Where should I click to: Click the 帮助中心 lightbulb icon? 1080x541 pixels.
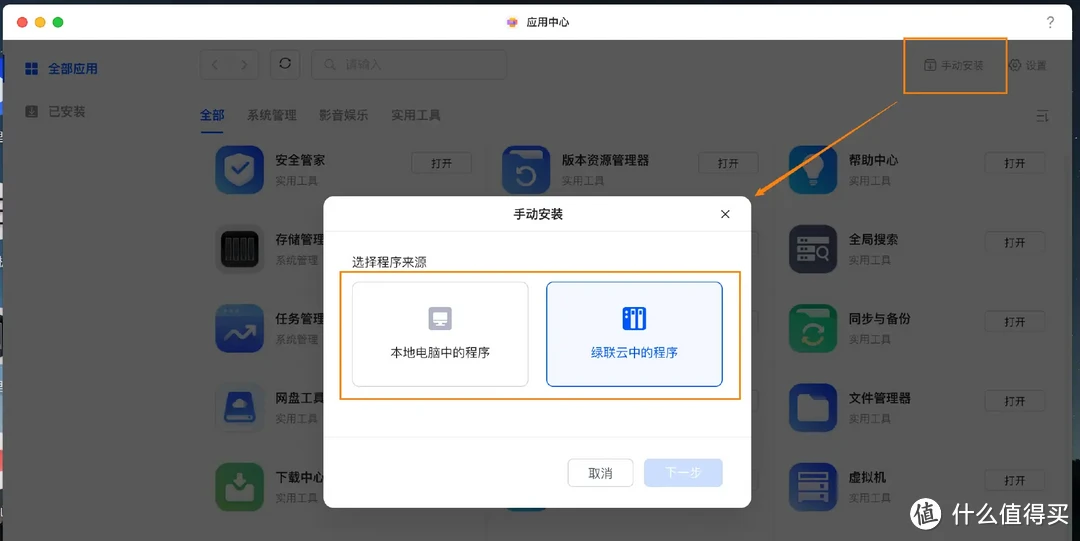coord(813,170)
